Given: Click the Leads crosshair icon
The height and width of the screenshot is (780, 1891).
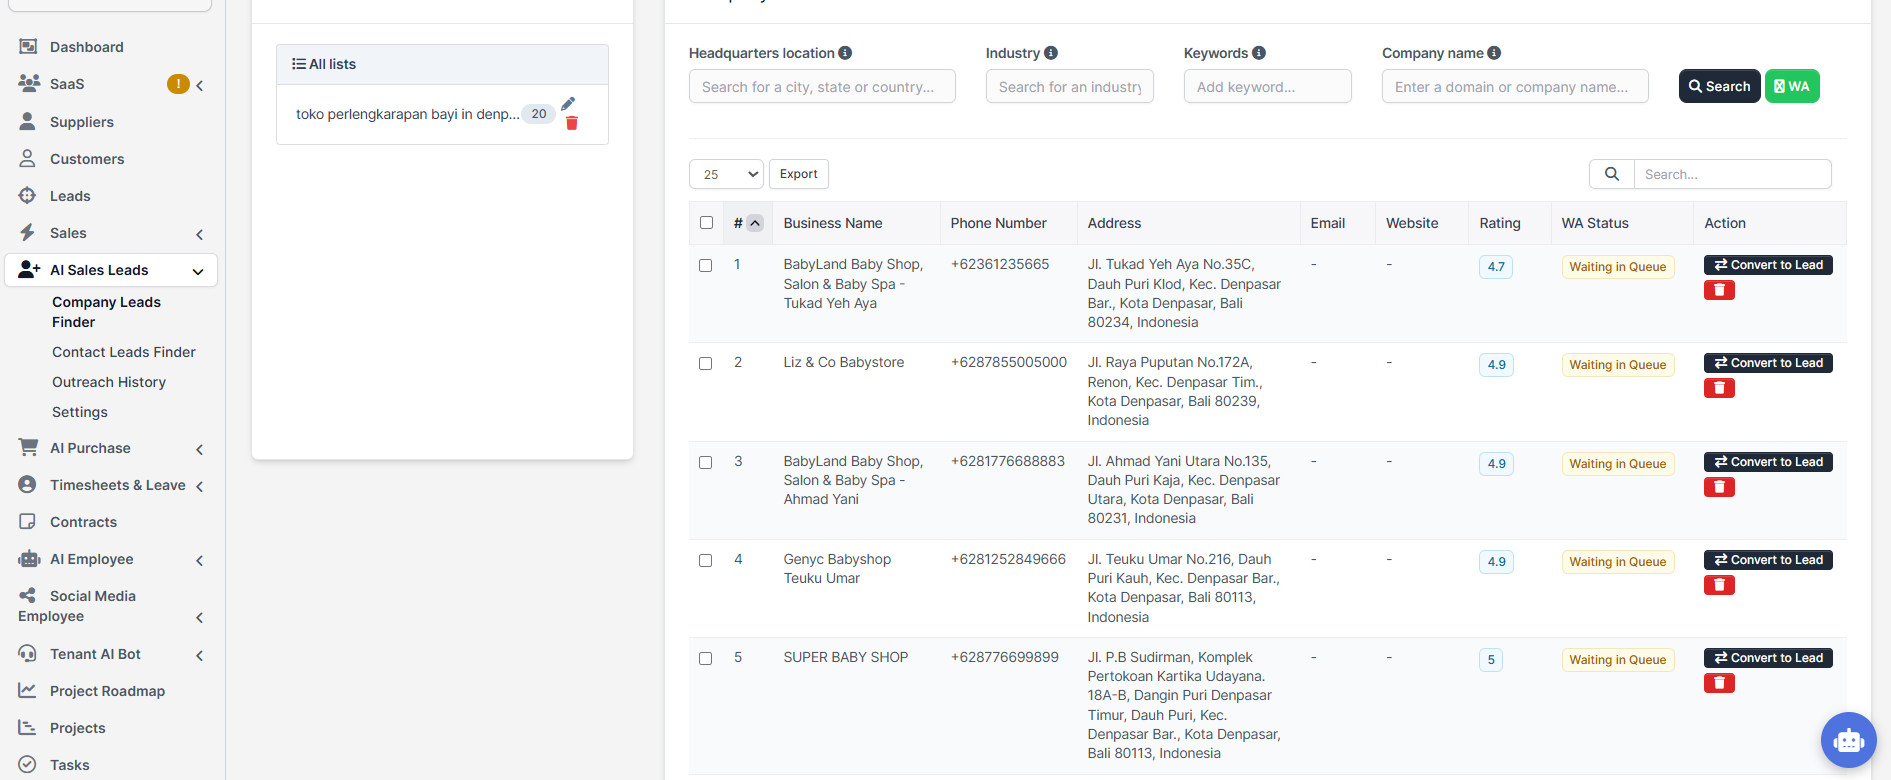Looking at the screenshot, I should [x=28, y=196].
